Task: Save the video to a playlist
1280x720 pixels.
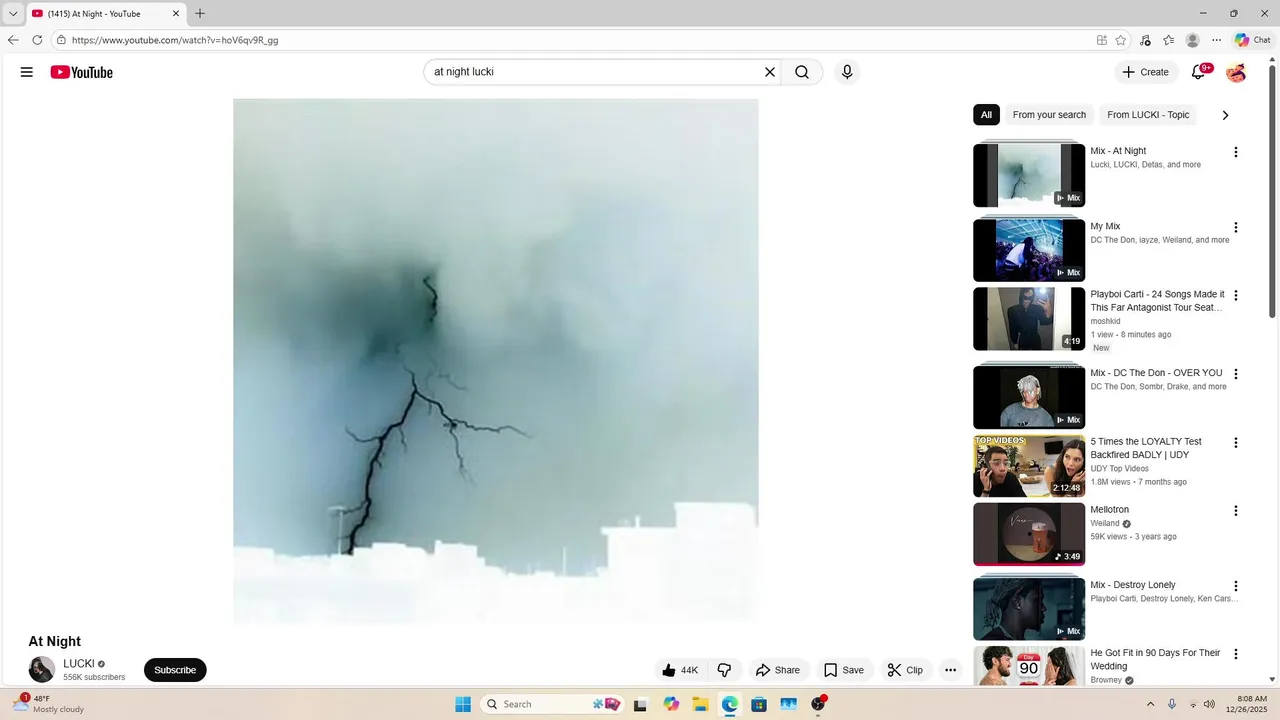Action: (843, 670)
